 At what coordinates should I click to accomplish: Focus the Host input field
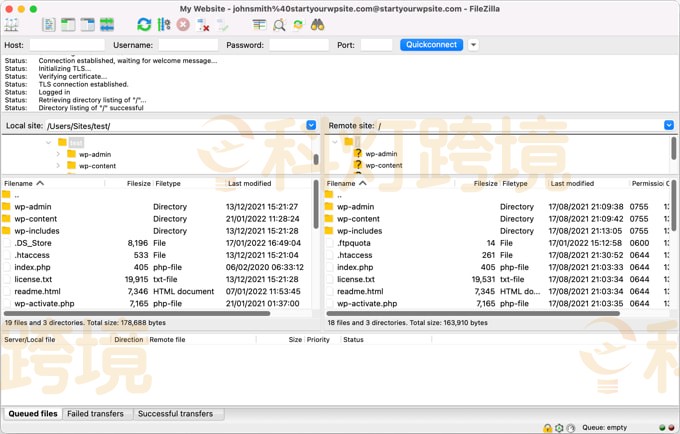pos(67,45)
